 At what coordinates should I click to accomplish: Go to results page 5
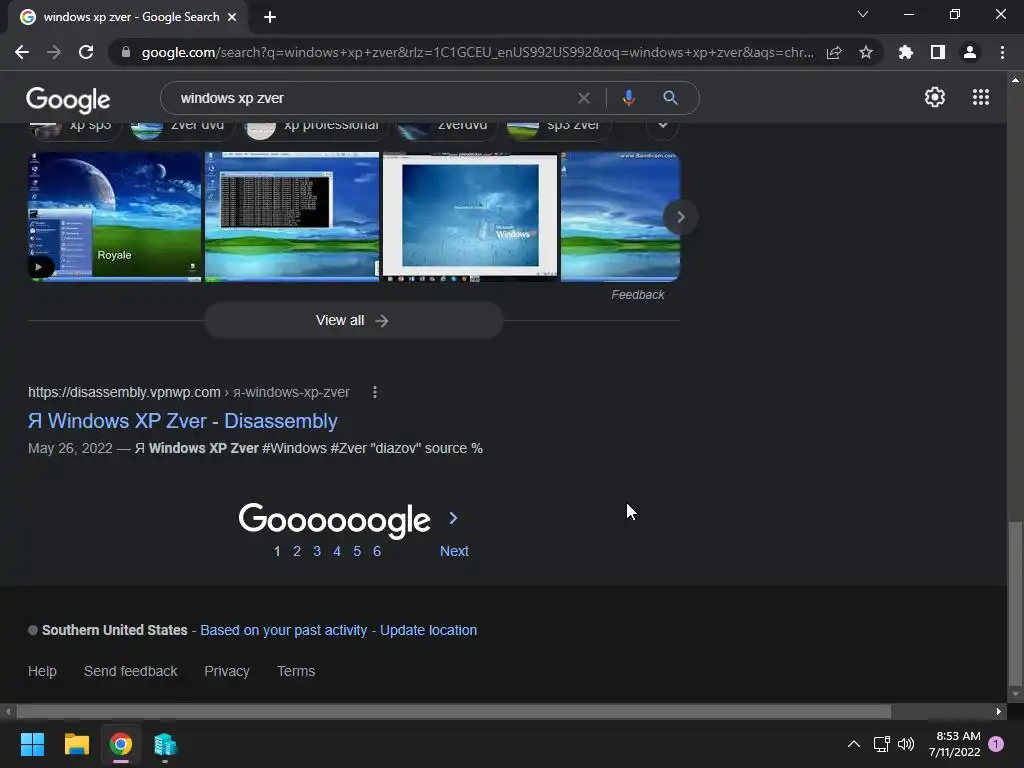pyautogui.click(x=357, y=551)
